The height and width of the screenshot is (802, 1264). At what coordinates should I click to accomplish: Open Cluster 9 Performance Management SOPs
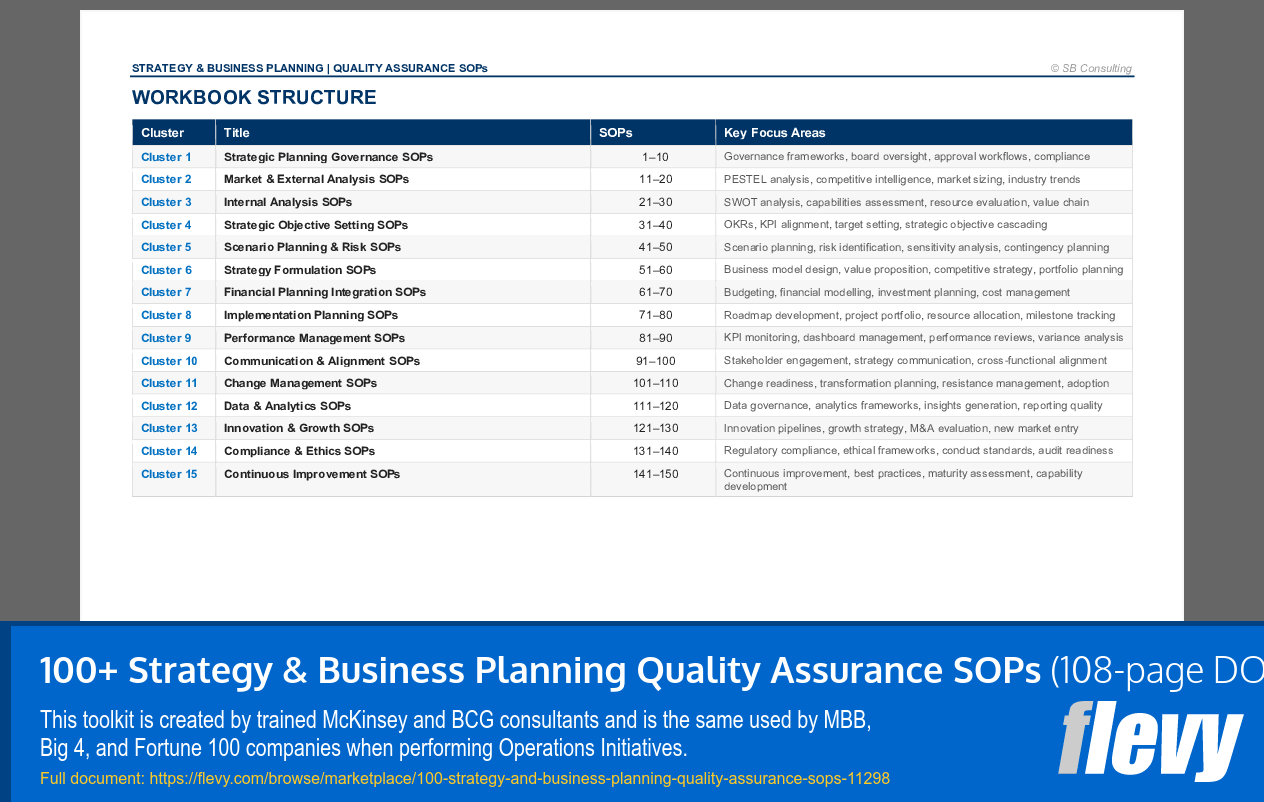165,337
